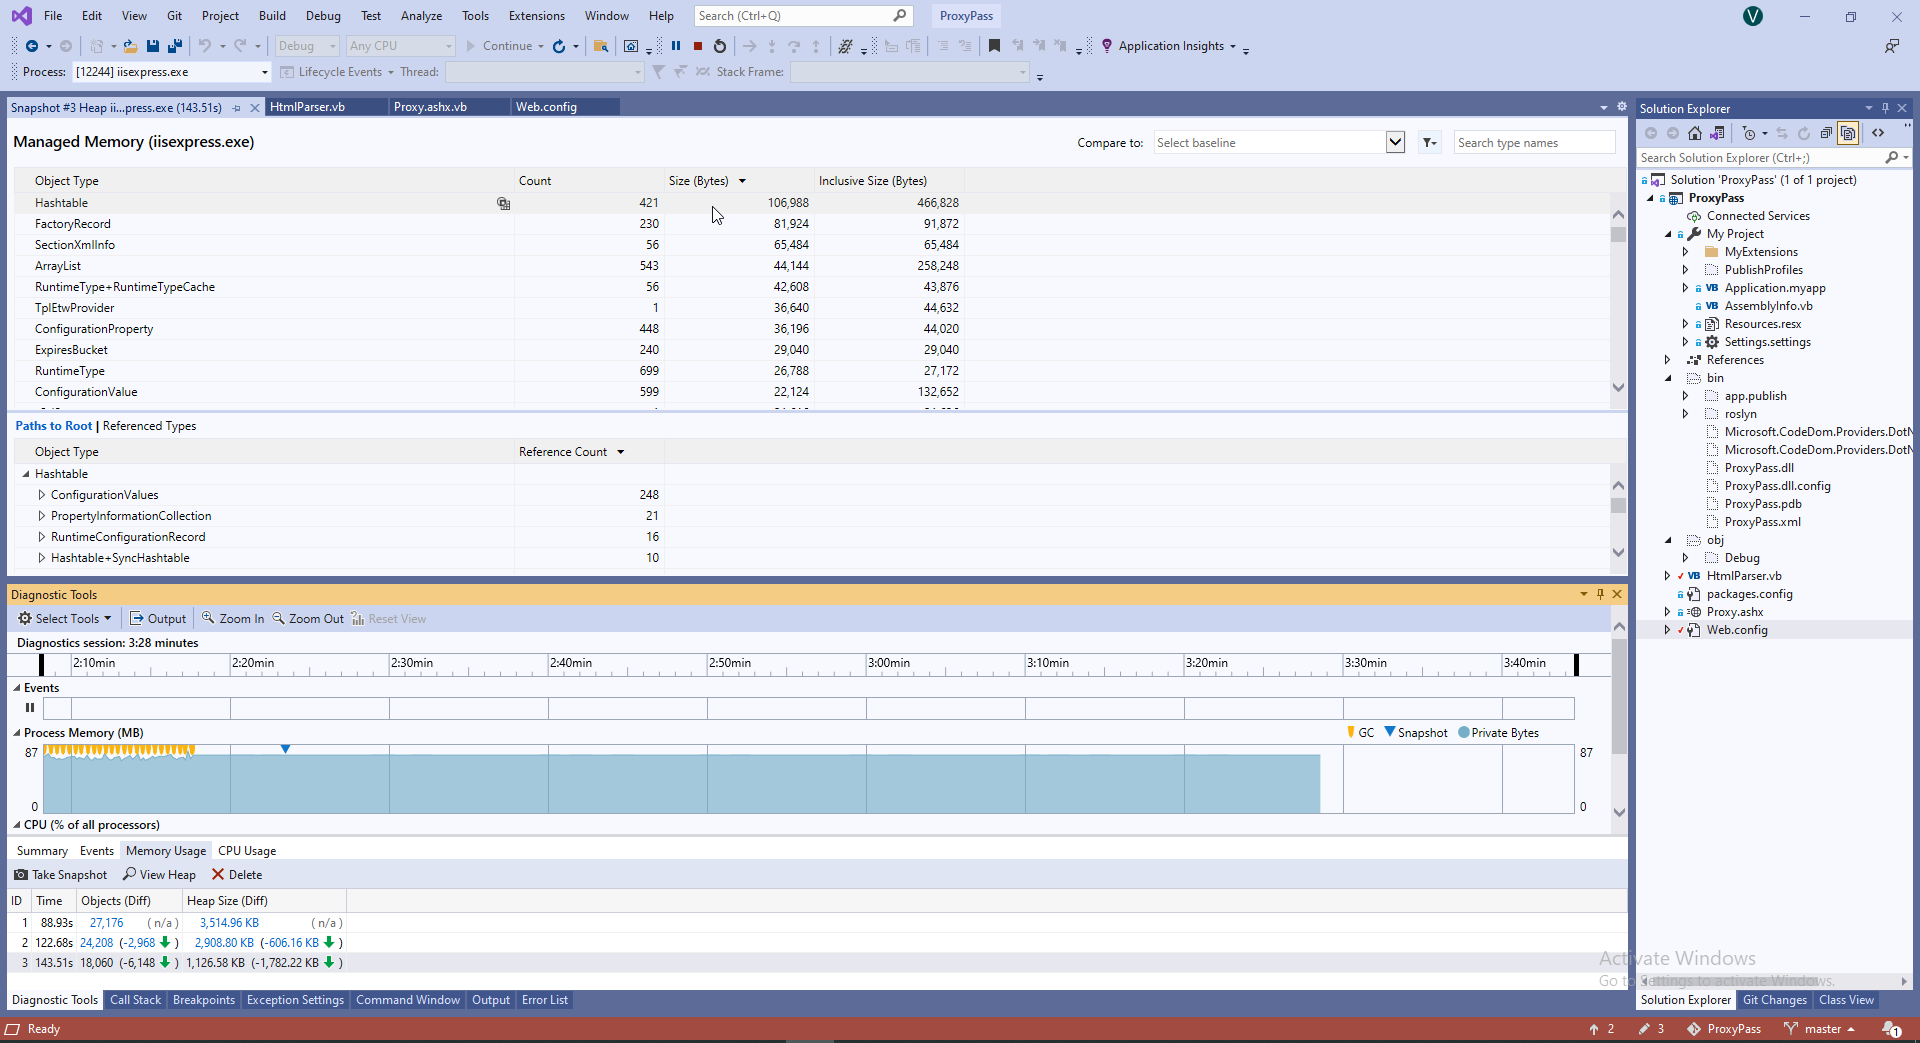Pause debugging with the Break All icon
The image size is (1920, 1043).
676,46
